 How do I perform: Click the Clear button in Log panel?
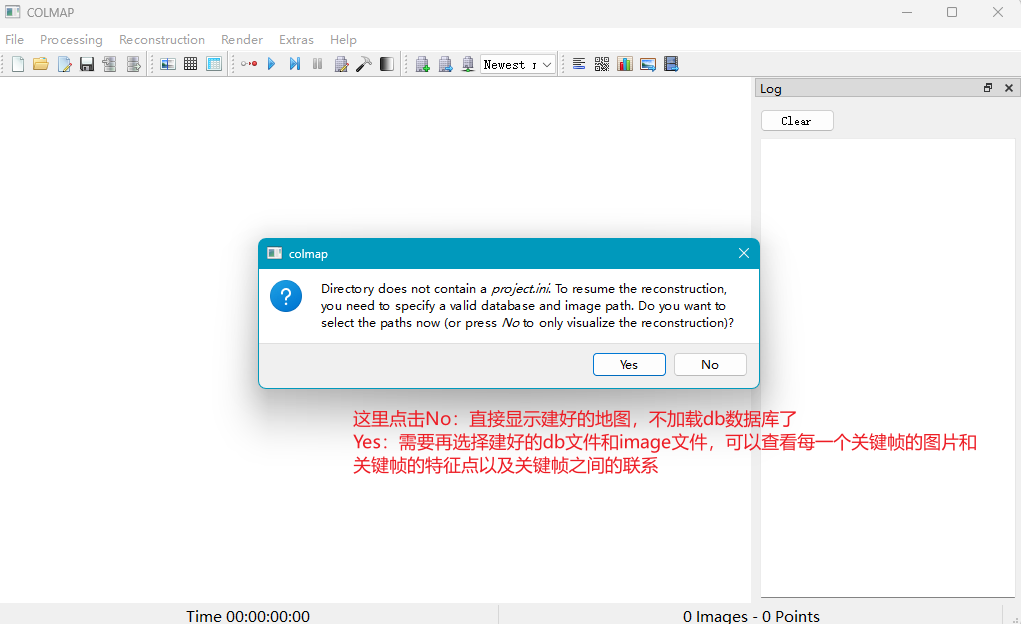click(x=797, y=121)
